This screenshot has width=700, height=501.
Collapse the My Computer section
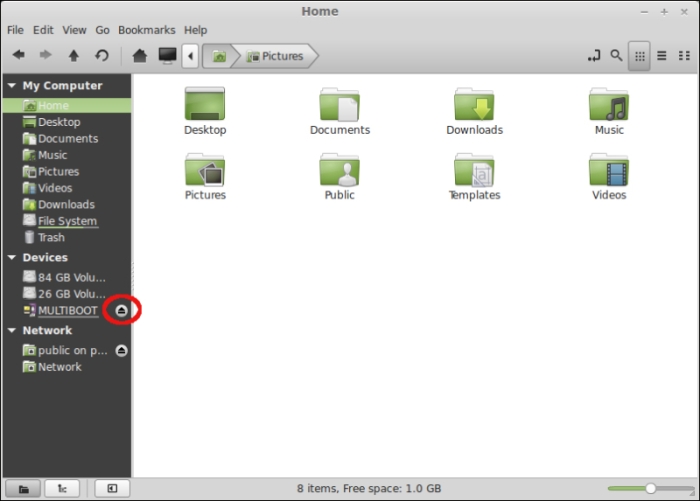12,85
